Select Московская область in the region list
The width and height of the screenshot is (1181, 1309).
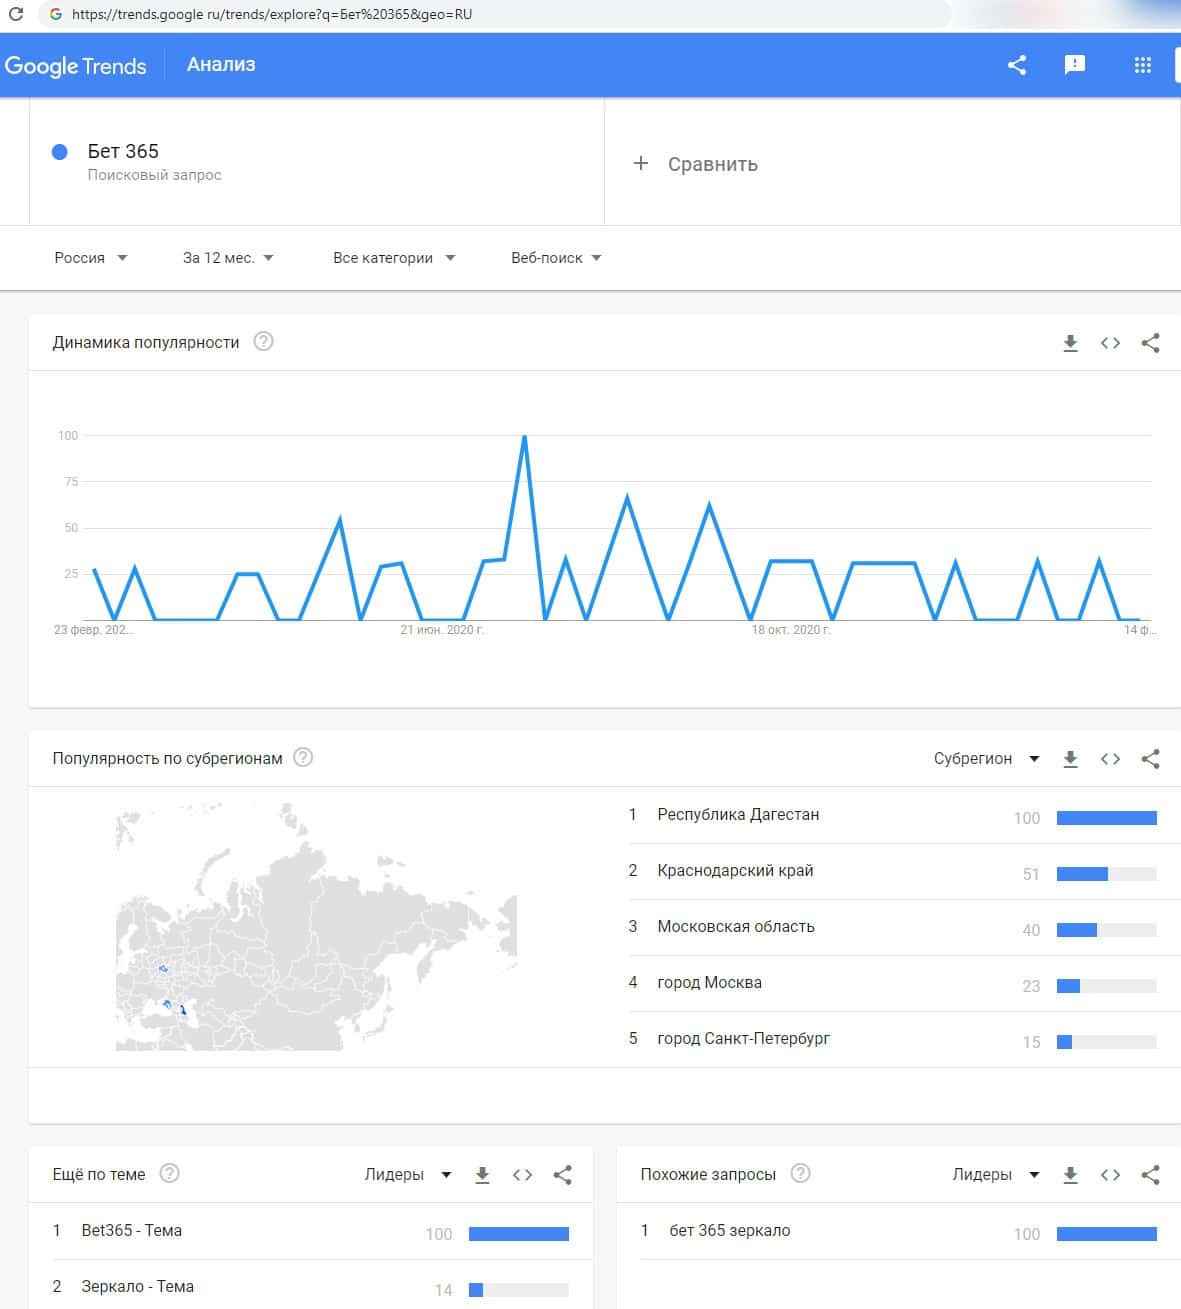pyautogui.click(x=736, y=927)
